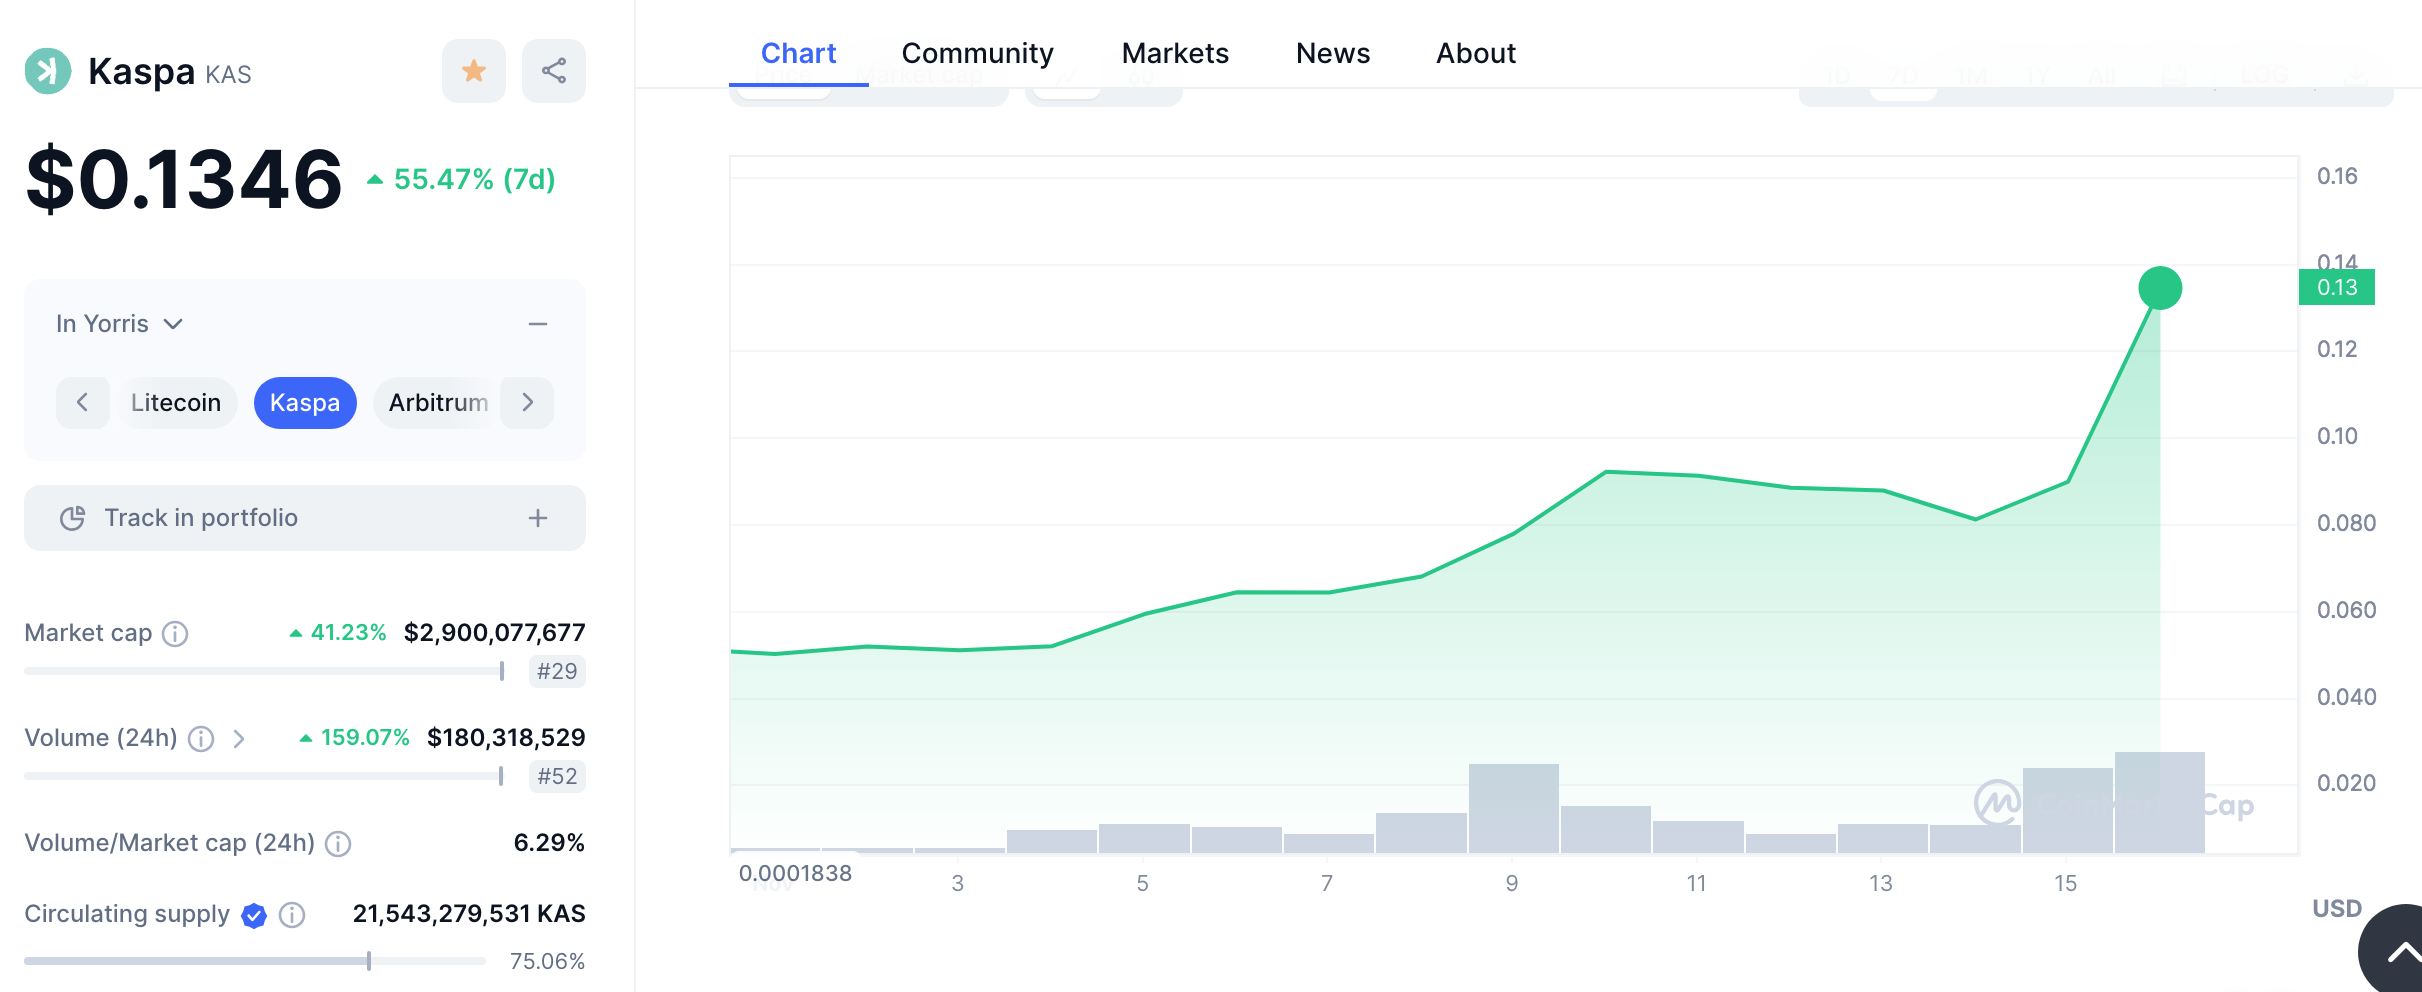Image resolution: width=2422 pixels, height=992 pixels.
Task: Select the Kaspa chip
Action: coord(305,403)
